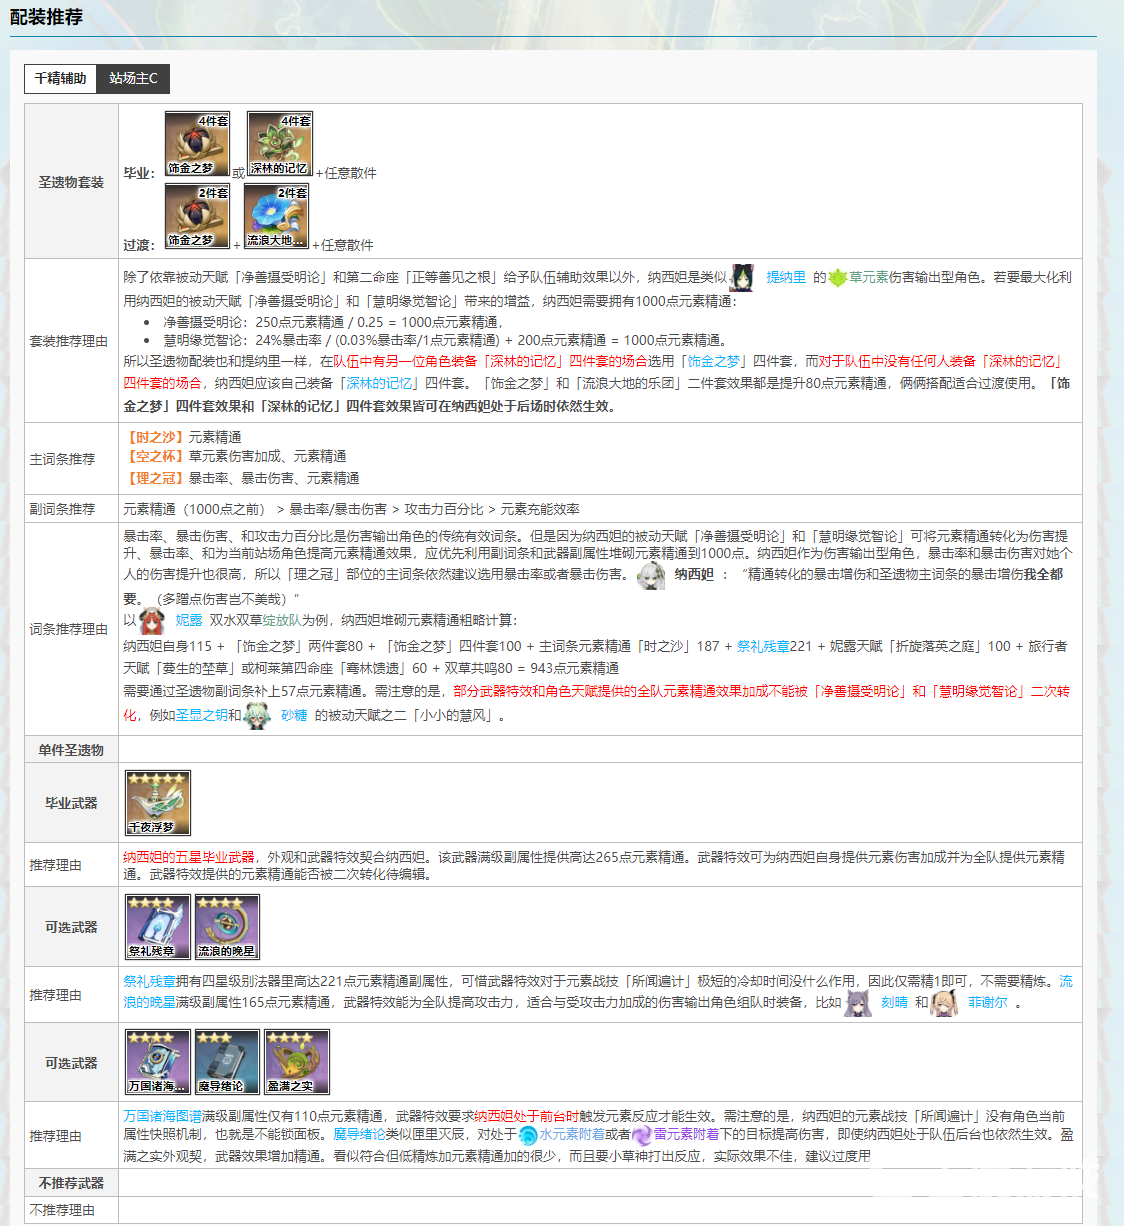Open the 2件套 流浪大地 artifact icon
This screenshot has height=1226, width=1124.
click(276, 216)
